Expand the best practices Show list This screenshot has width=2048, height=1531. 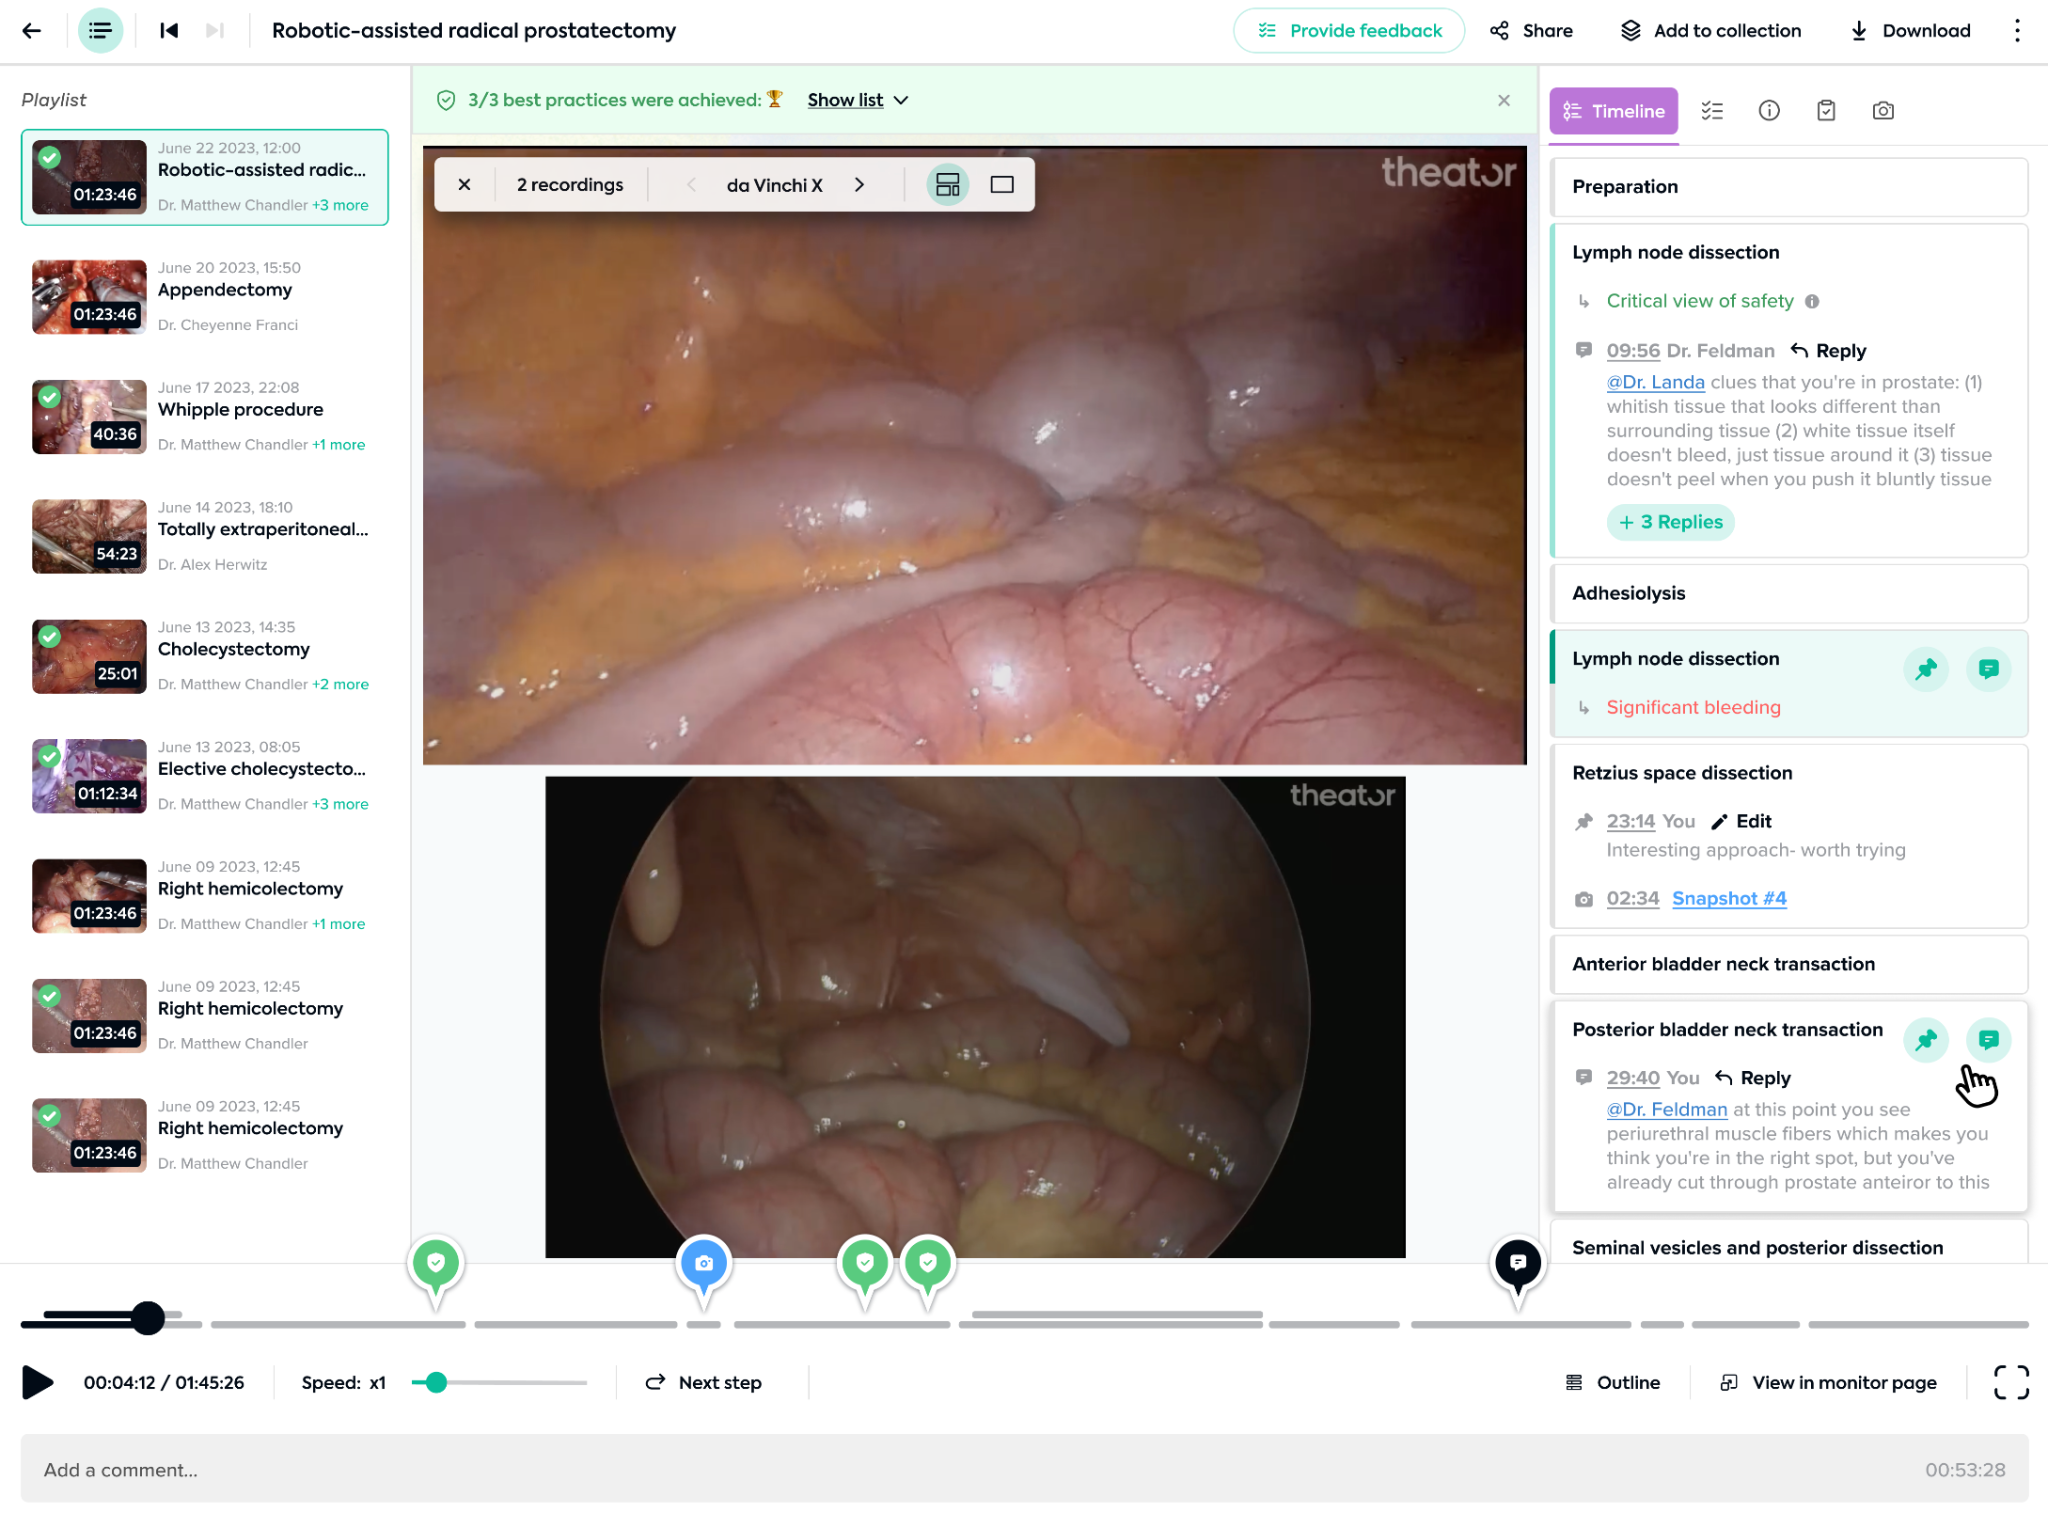pyautogui.click(x=858, y=100)
